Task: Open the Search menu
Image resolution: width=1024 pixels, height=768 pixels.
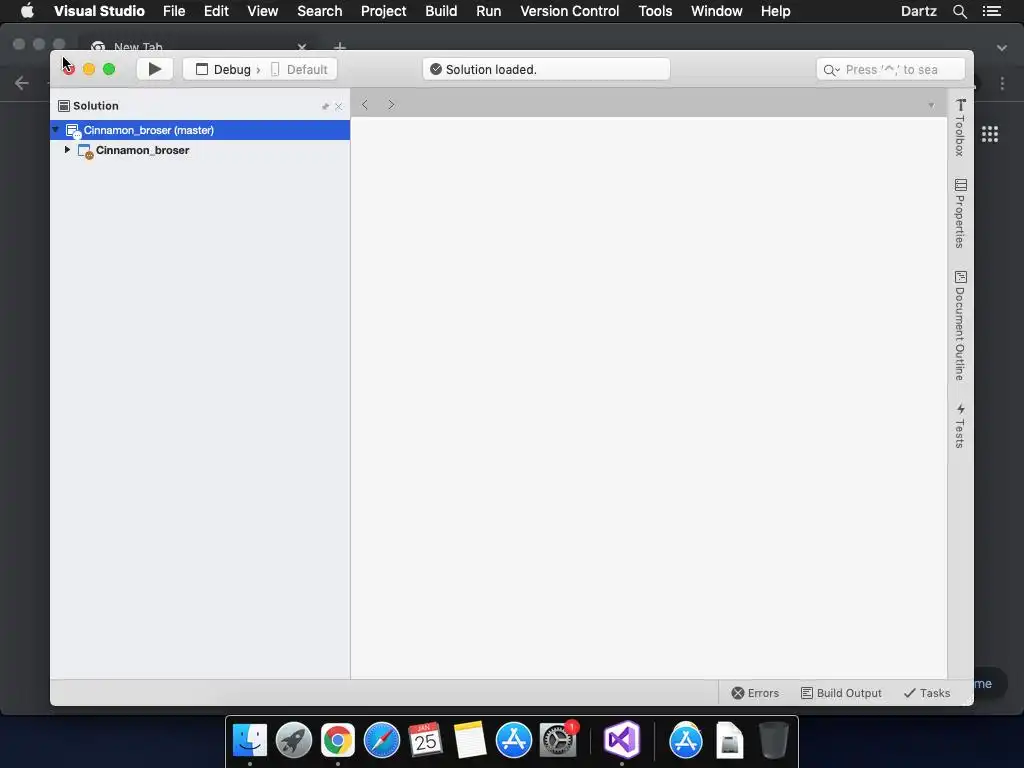Action: coord(319,11)
